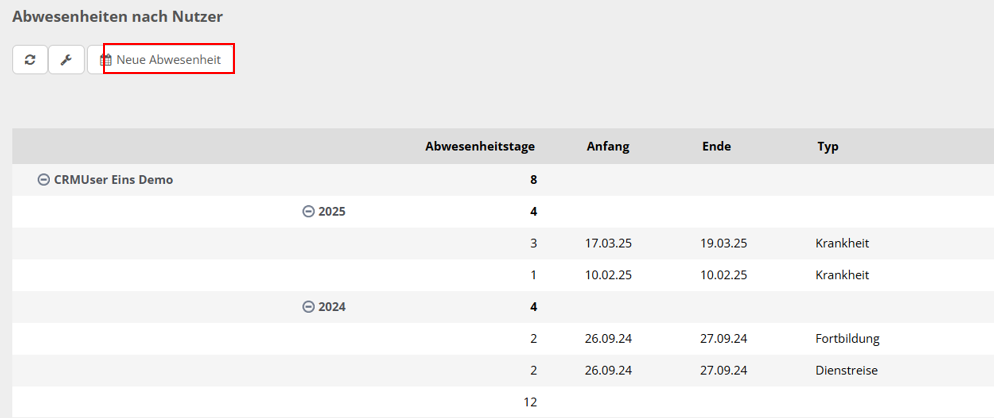Screen dimensions: 994x418
Task: Open the Krankheit entry starting 17.03.25
Action: coord(842,243)
